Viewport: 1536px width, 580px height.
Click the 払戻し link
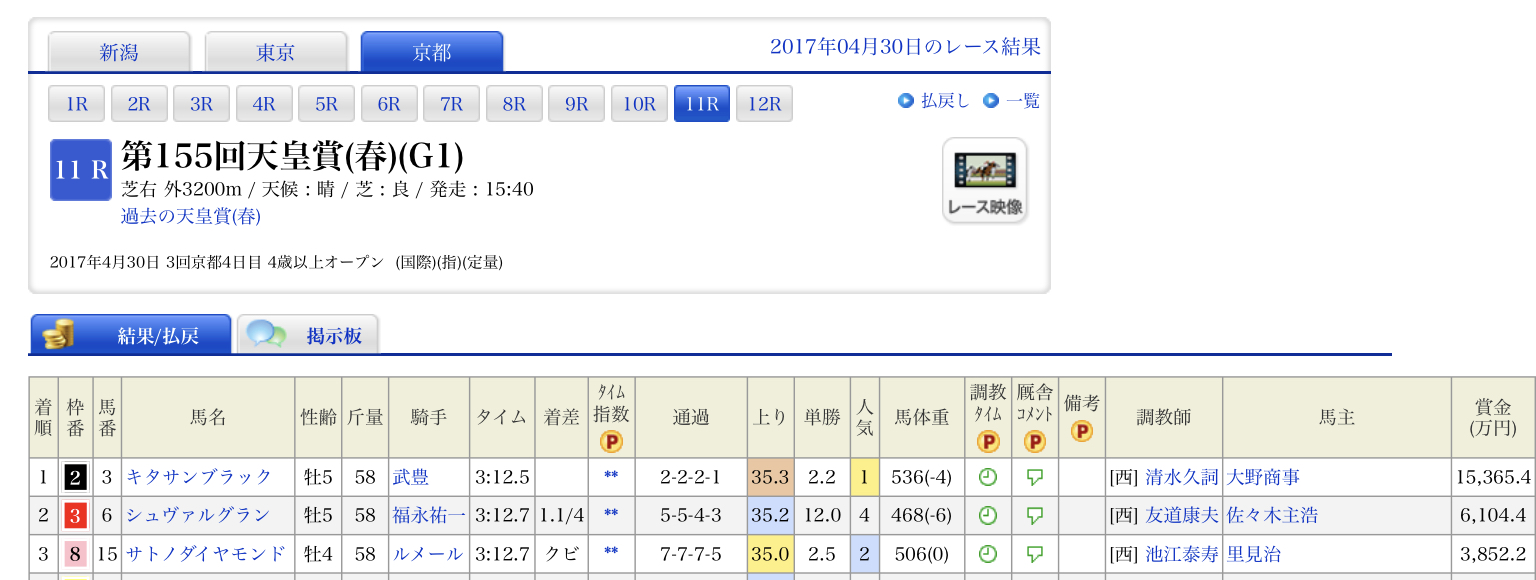click(944, 101)
